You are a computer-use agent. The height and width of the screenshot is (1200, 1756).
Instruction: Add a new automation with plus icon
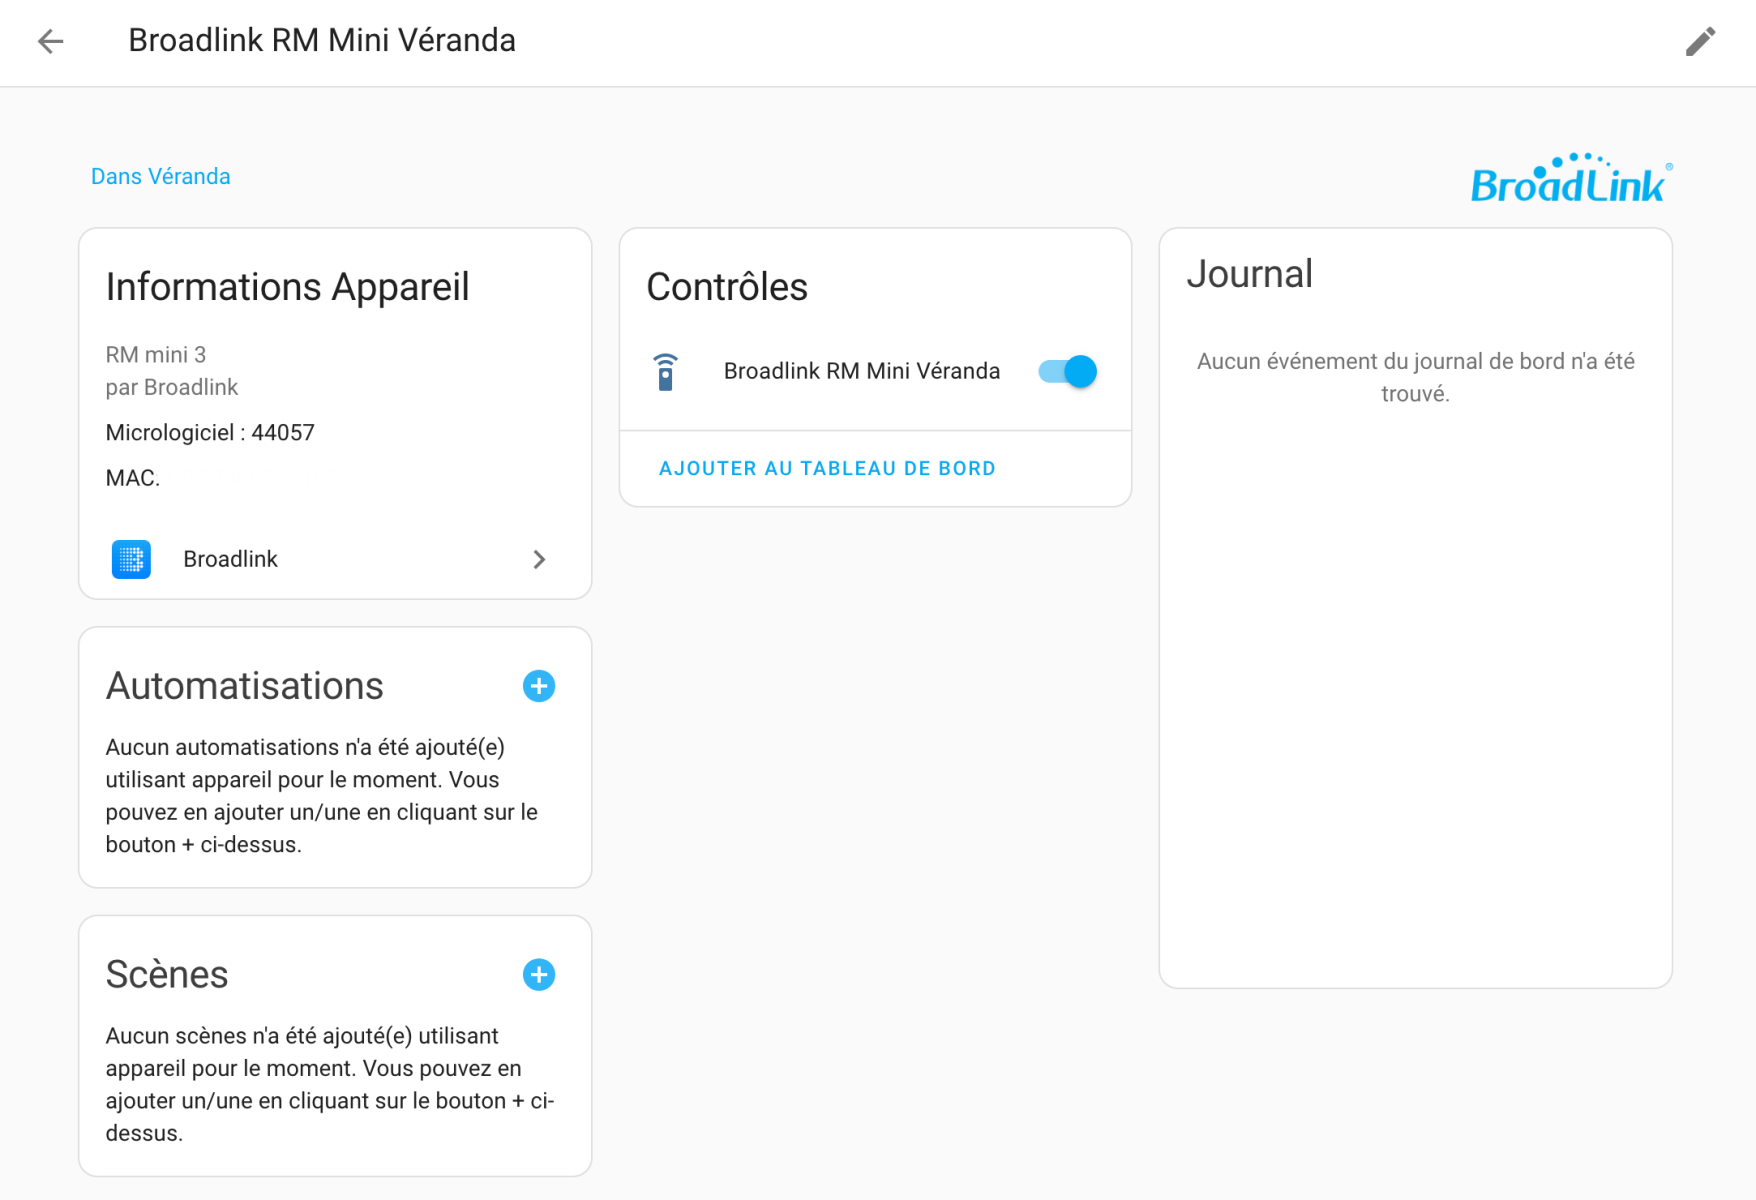[539, 686]
